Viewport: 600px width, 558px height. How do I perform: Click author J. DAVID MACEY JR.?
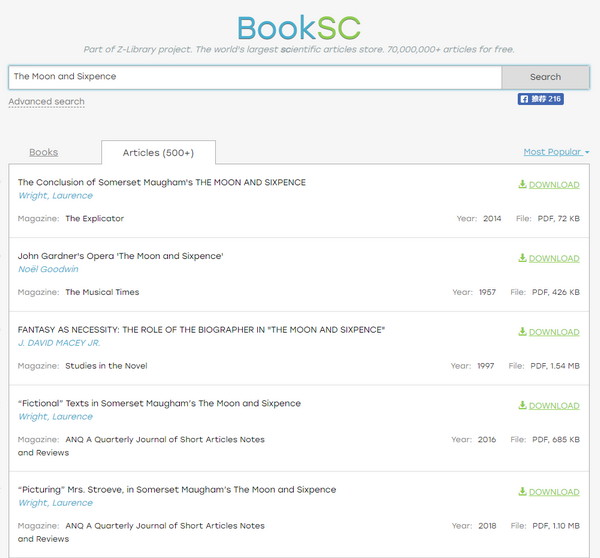tap(59, 343)
